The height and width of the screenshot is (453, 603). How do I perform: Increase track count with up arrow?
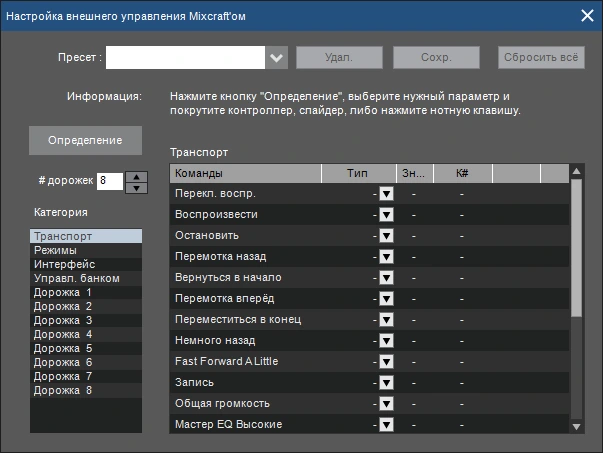pyautogui.click(x=137, y=177)
